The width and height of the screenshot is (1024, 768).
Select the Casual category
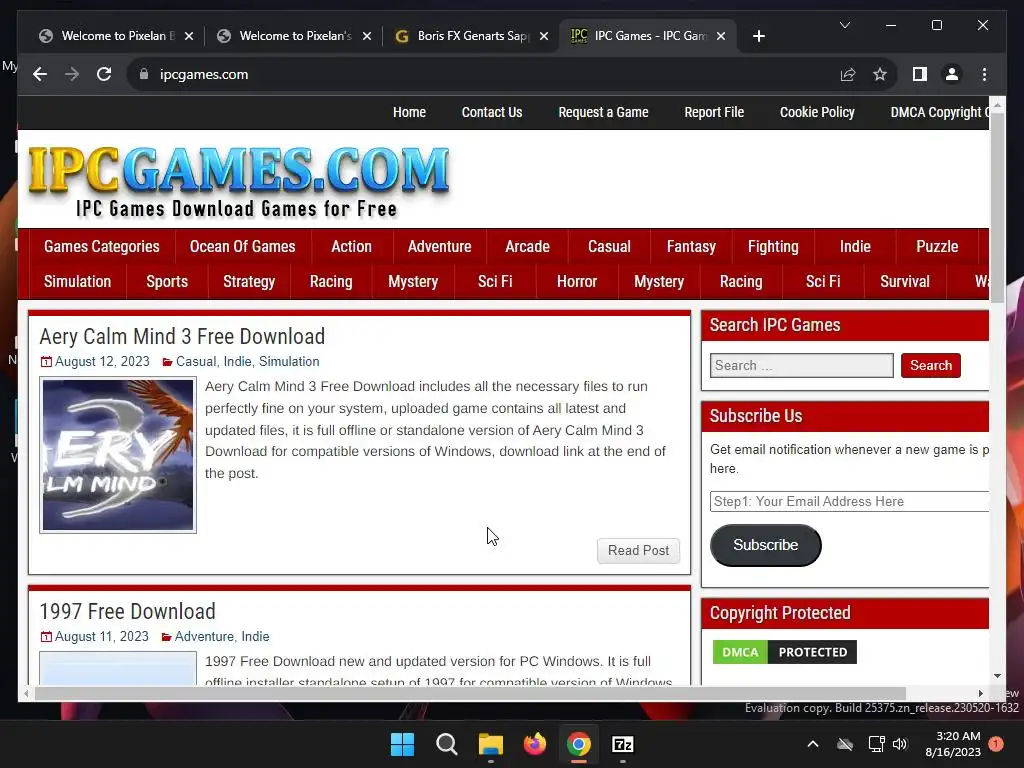pyautogui.click(x=609, y=246)
